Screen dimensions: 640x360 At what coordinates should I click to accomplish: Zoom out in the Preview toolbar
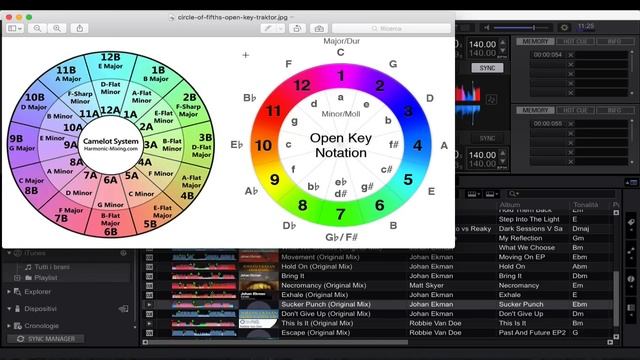[x=37, y=28]
